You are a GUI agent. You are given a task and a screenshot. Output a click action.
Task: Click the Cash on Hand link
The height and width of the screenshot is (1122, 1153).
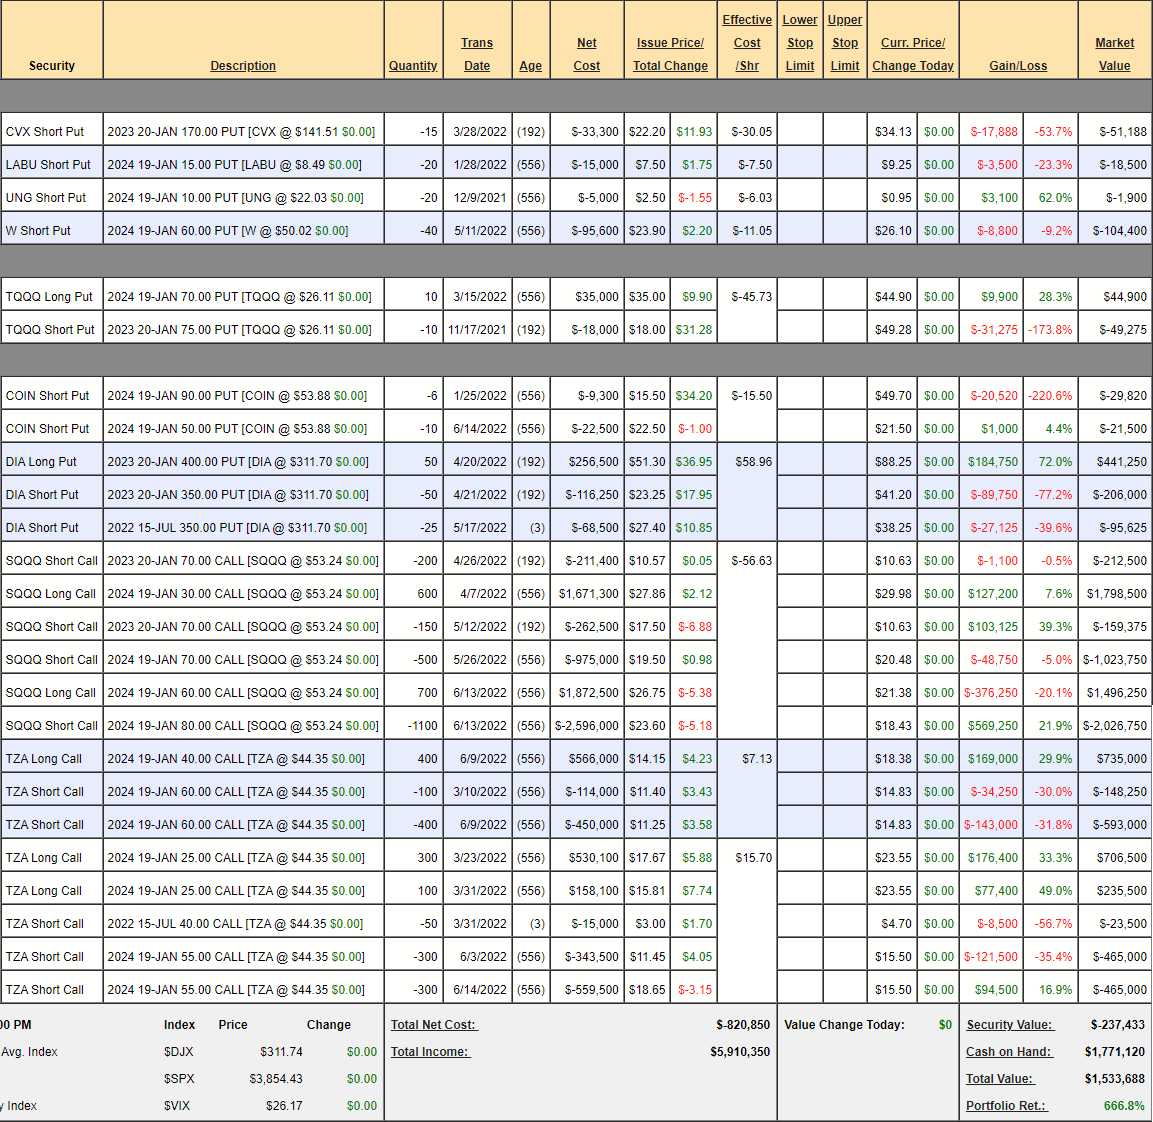click(1008, 1052)
